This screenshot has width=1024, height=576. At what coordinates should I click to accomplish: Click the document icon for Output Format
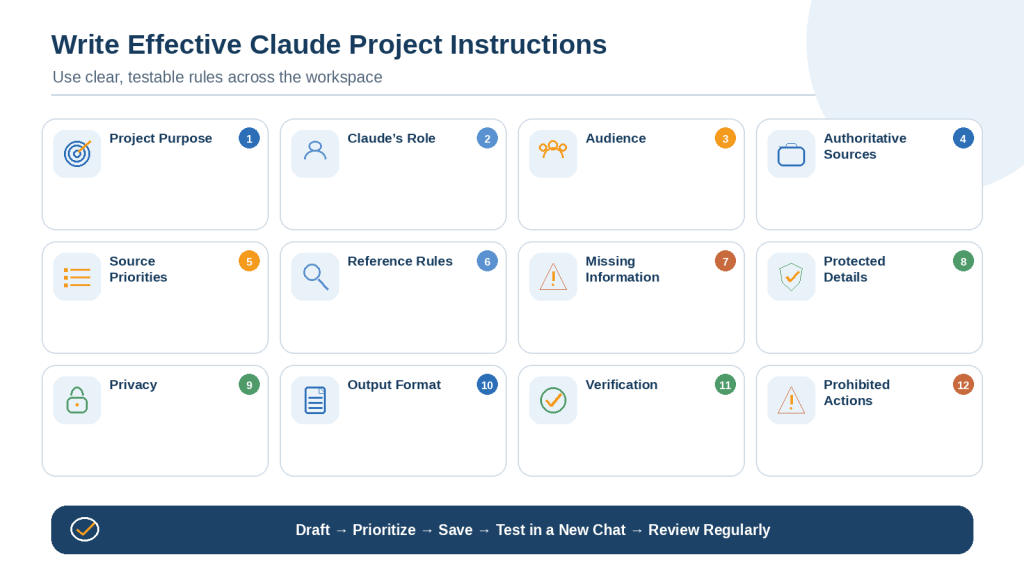tap(315, 400)
